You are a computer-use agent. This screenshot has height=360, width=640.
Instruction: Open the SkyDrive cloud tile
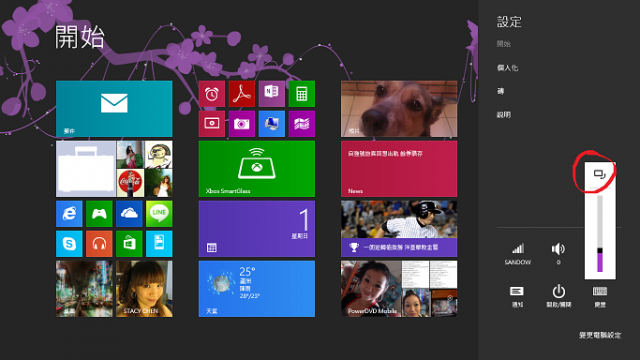coord(129,213)
